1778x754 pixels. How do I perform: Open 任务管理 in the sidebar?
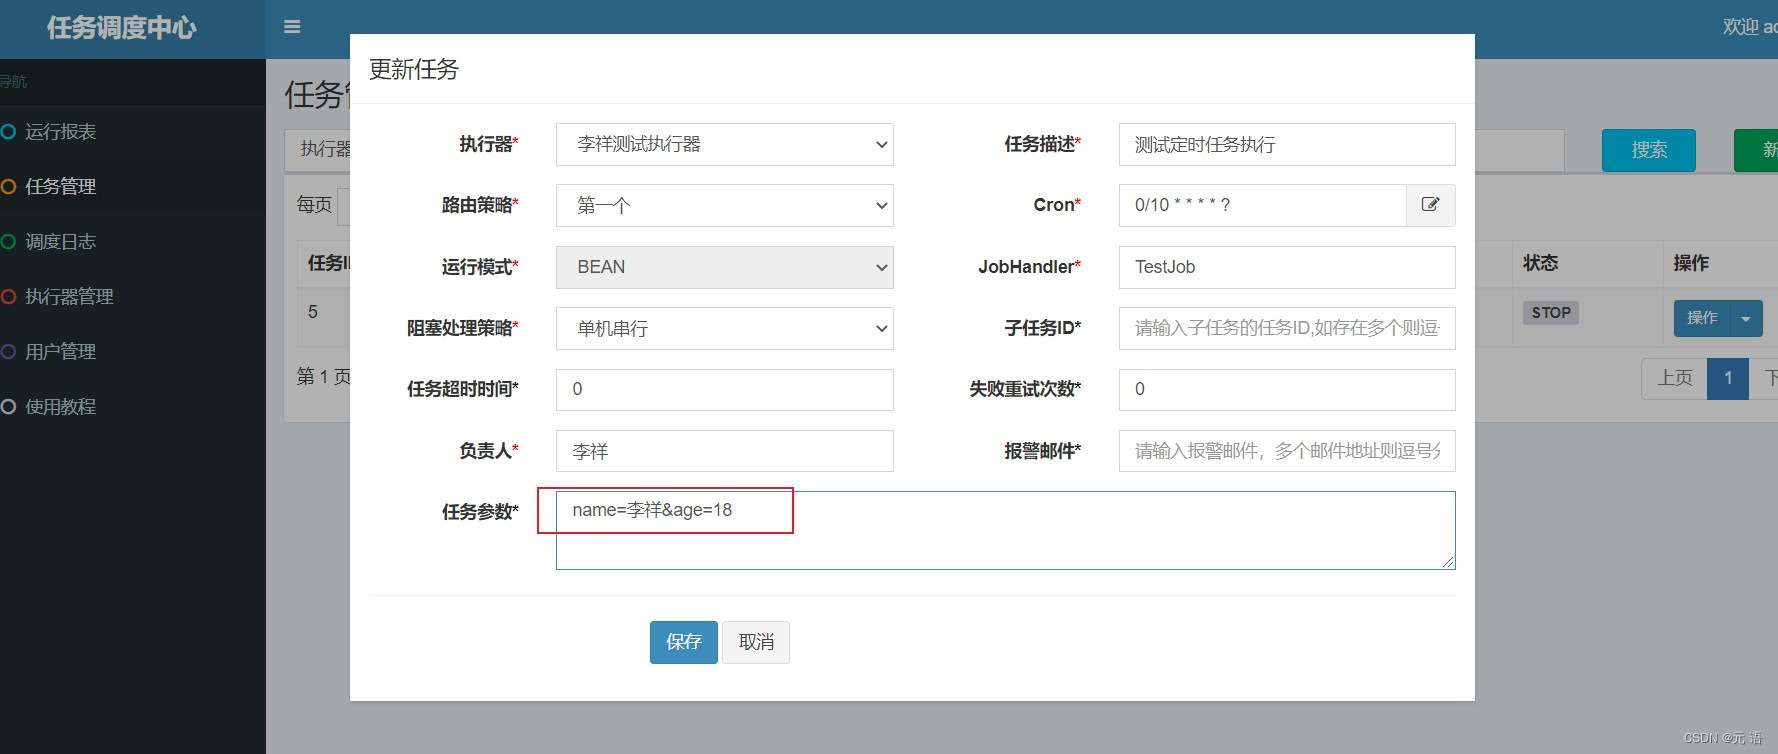coord(60,187)
